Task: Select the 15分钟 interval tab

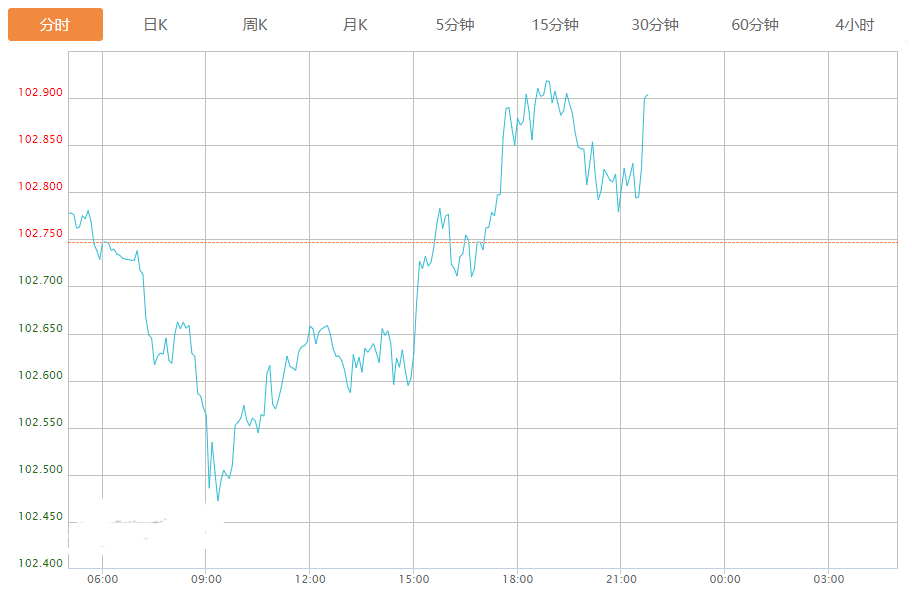Action: click(555, 25)
